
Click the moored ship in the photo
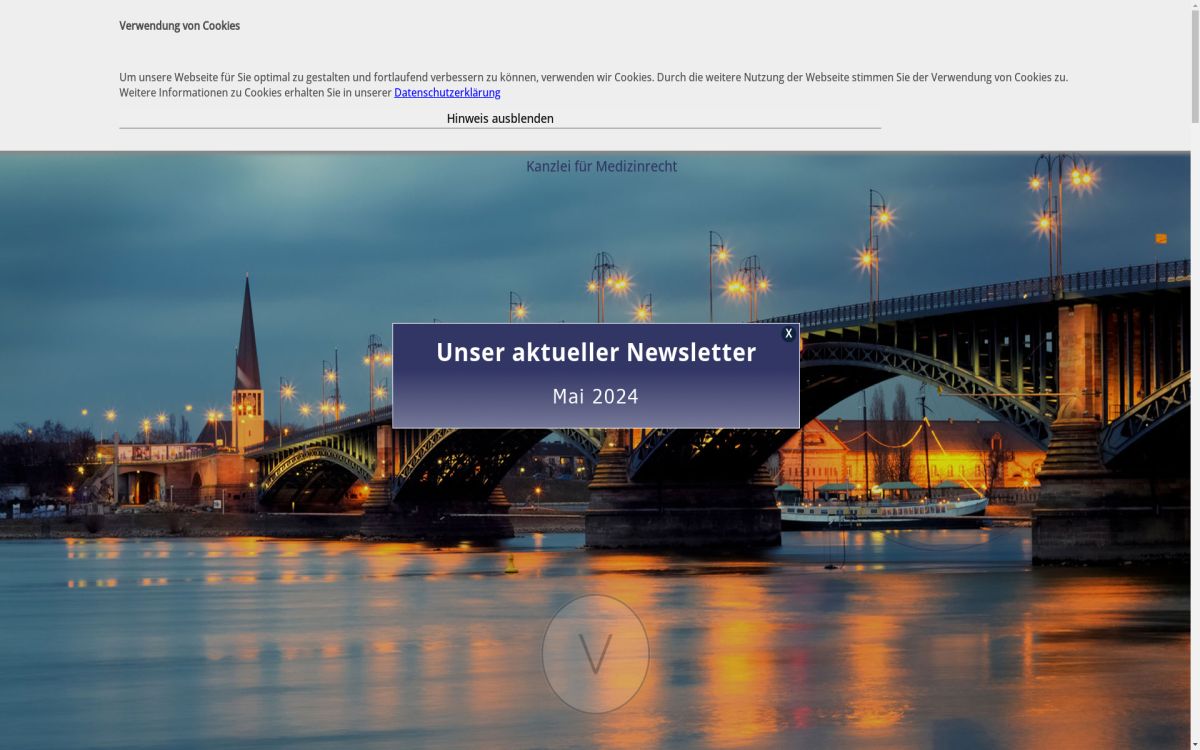coord(880,508)
